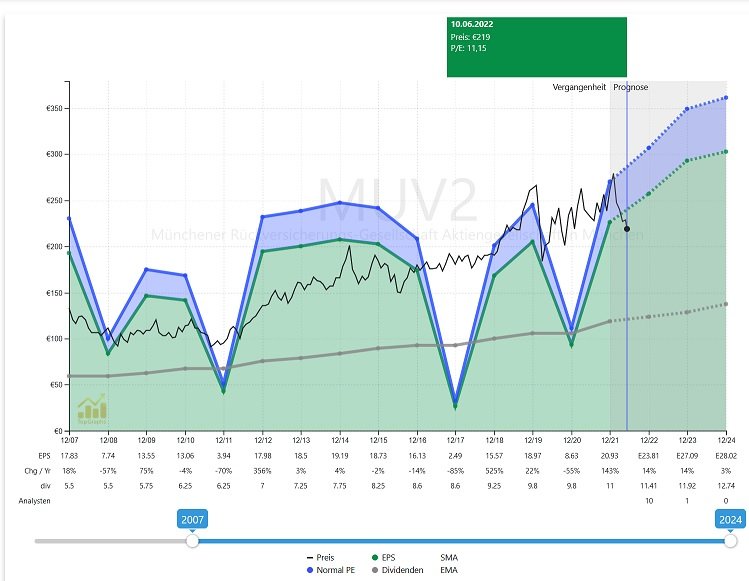Image resolution: width=749 pixels, height=581 pixels.
Task: Click the 12/14 Normal PE blue point
Action: (x=340, y=203)
